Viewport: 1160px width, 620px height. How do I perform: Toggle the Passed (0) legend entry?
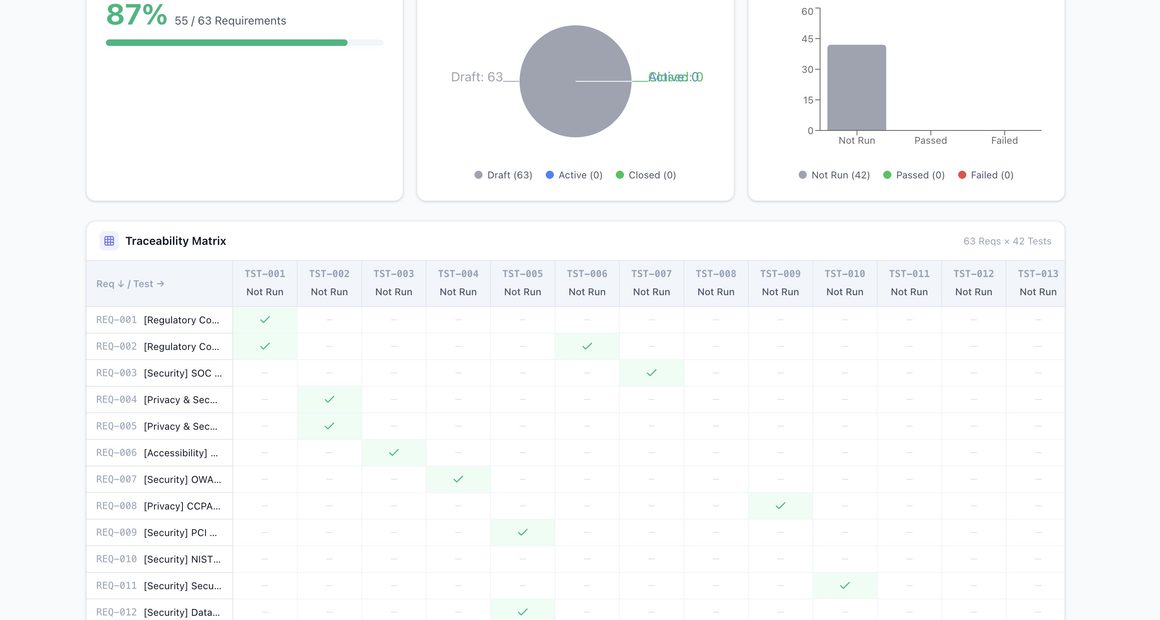[x=914, y=175]
